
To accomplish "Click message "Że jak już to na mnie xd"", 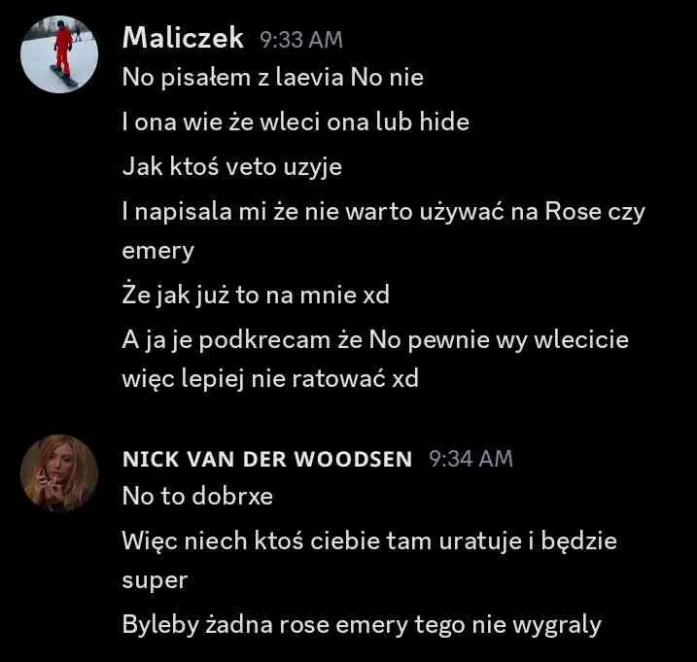I will click(x=256, y=295).
